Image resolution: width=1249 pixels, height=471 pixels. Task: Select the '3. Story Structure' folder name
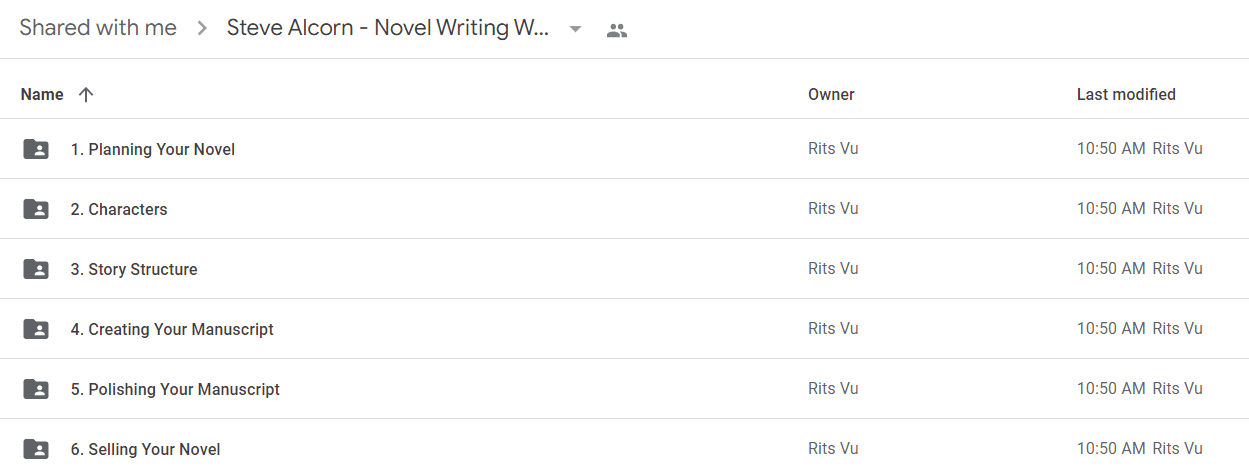[x=134, y=269]
